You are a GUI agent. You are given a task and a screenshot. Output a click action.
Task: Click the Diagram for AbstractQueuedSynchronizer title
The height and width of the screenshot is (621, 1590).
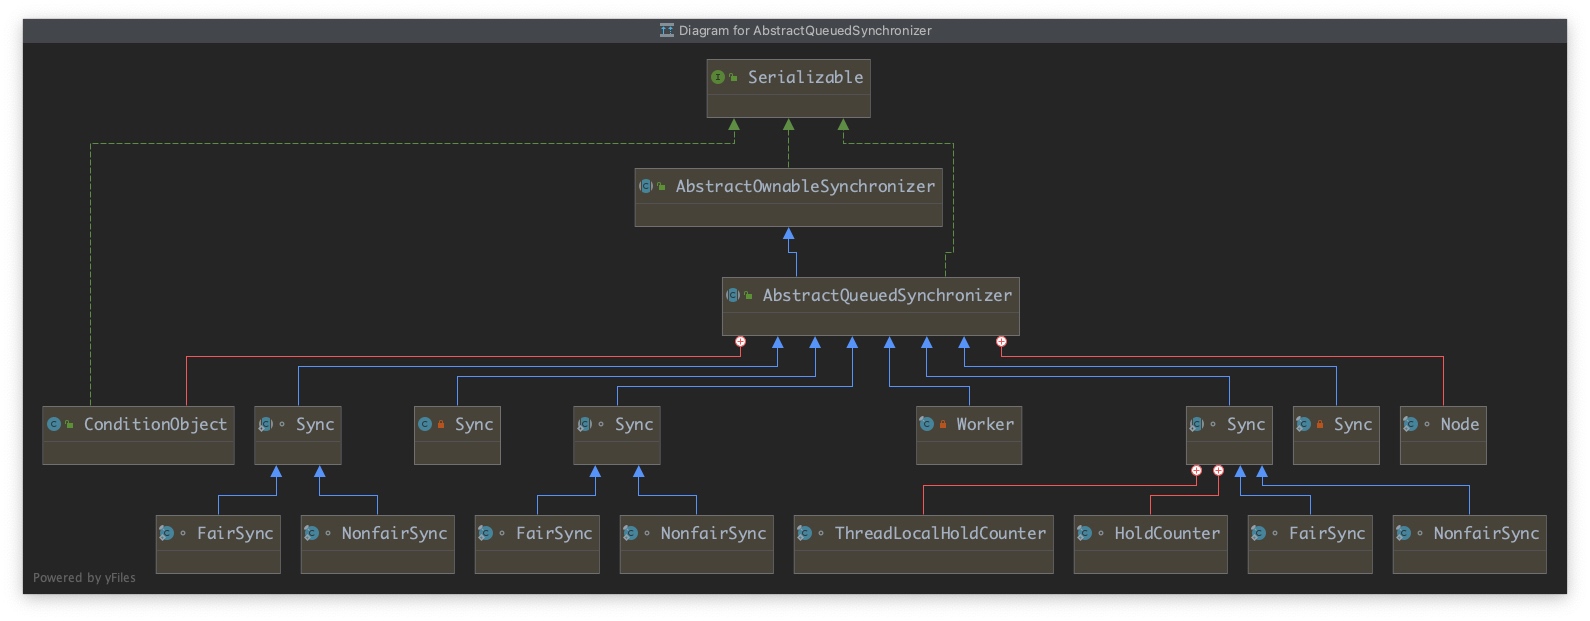805,31
